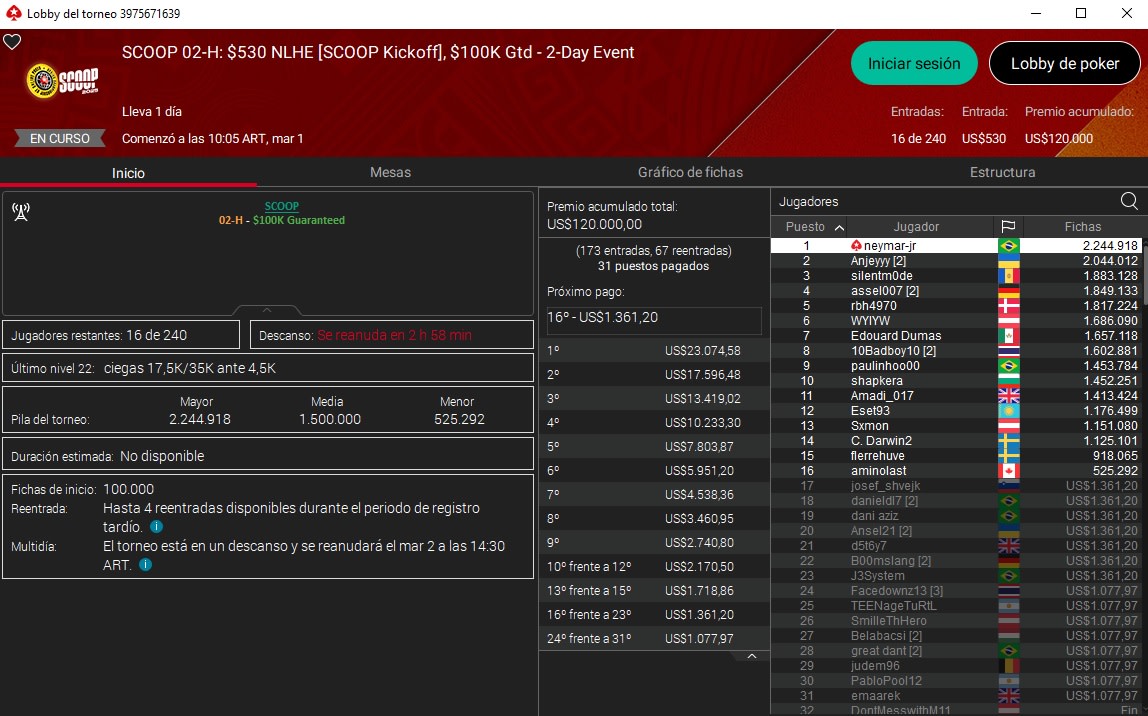Viewport: 1148px width, 716px height.
Task: Click aminolast's chip count 525.292
Action: pyautogui.click(x=1111, y=471)
